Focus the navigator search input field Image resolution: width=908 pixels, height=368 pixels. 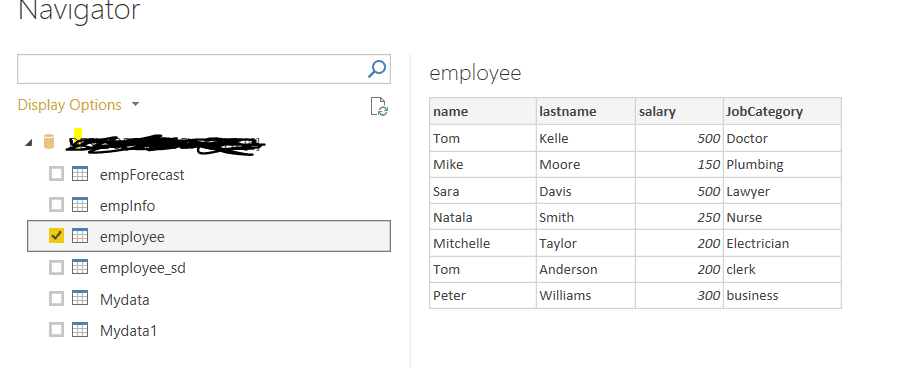pyautogui.click(x=191, y=69)
